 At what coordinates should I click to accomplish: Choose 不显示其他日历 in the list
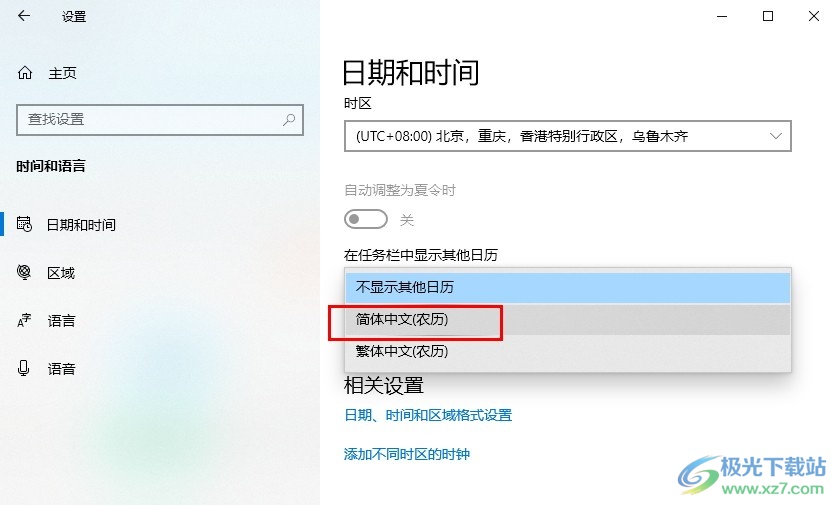pos(567,287)
